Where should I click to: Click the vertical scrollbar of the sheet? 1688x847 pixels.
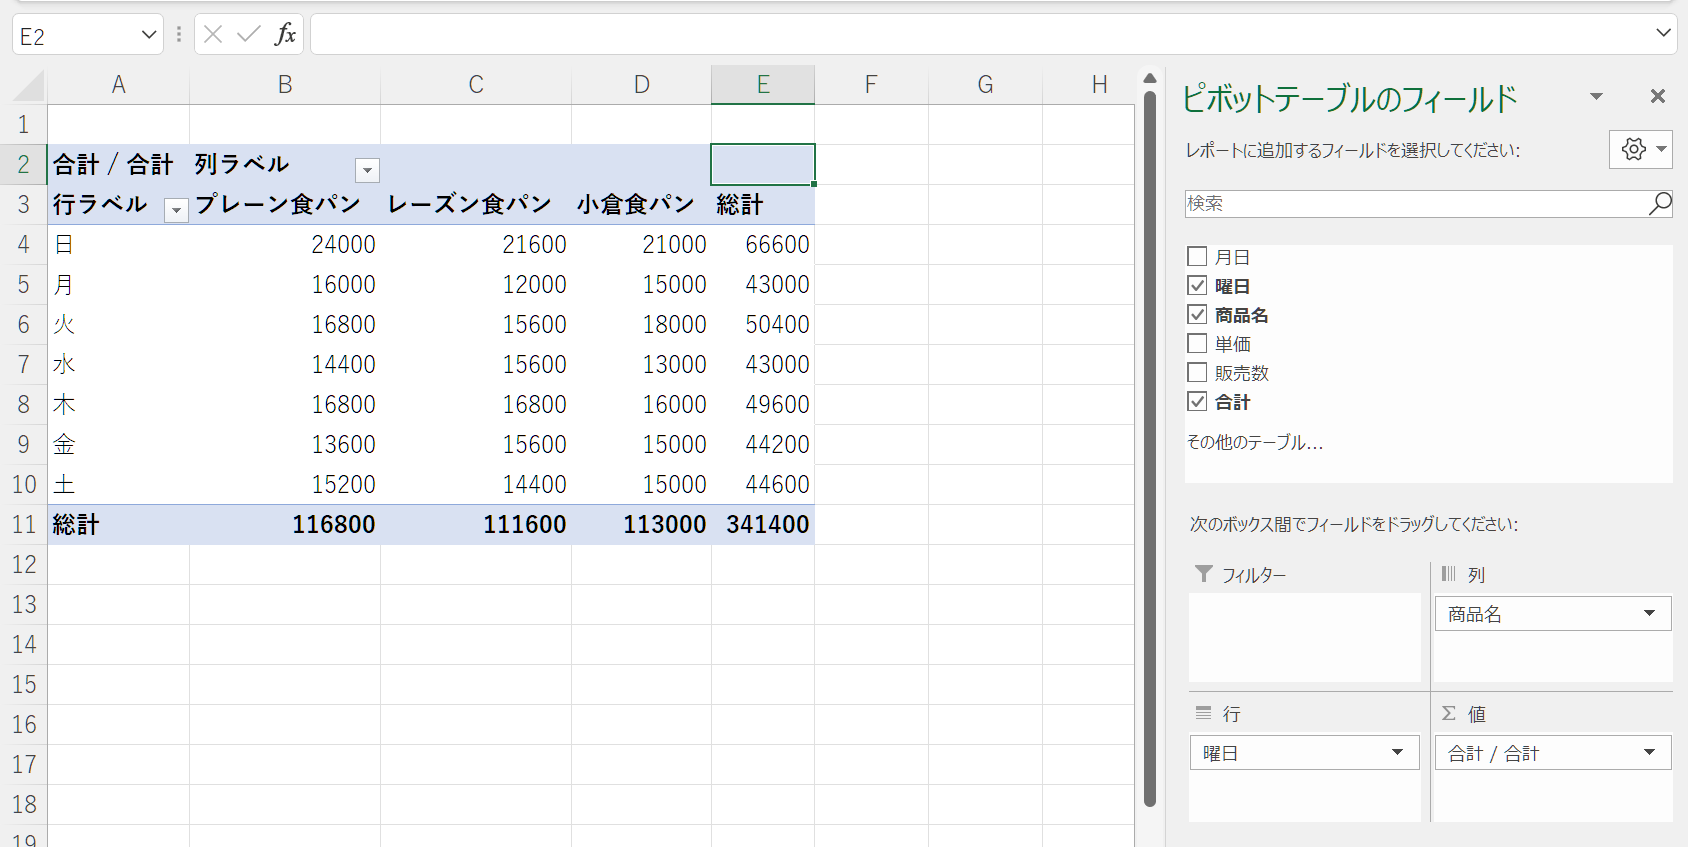click(1150, 450)
